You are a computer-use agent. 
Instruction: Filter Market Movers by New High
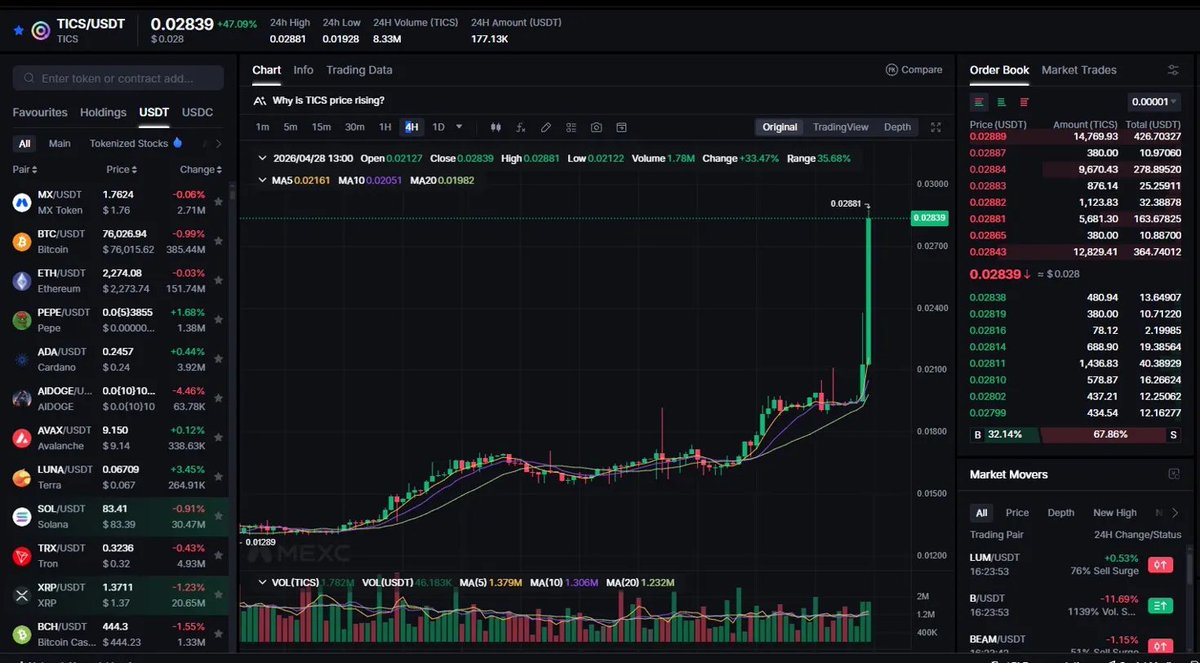[x=1115, y=512]
